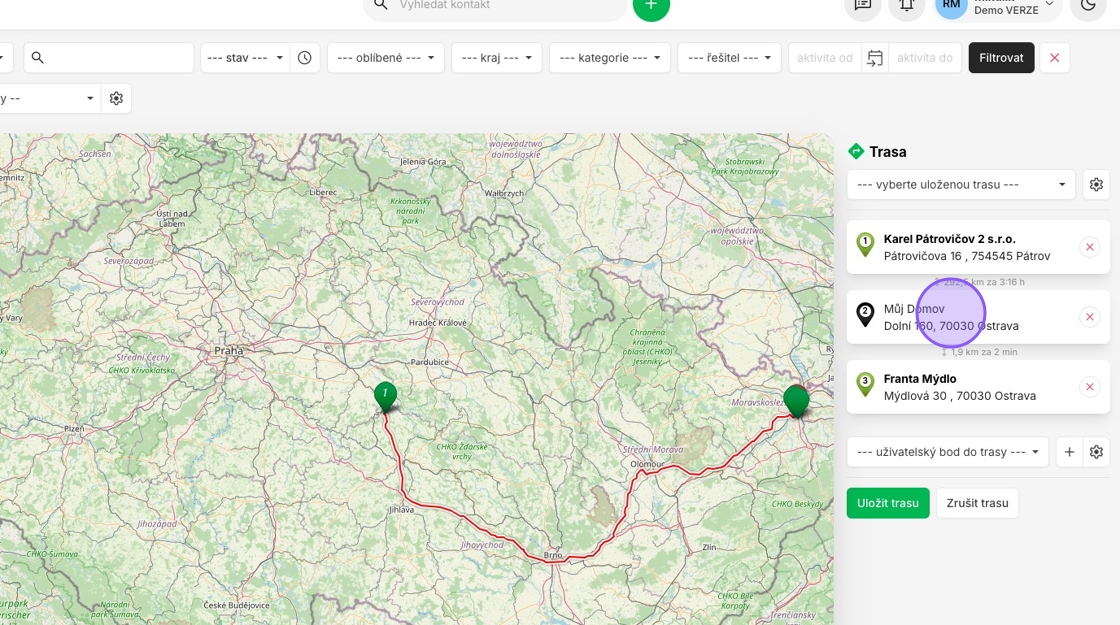Viewport: 1120px width, 625px height.
Task: Click the Uložit trasu button
Action: (x=888, y=503)
